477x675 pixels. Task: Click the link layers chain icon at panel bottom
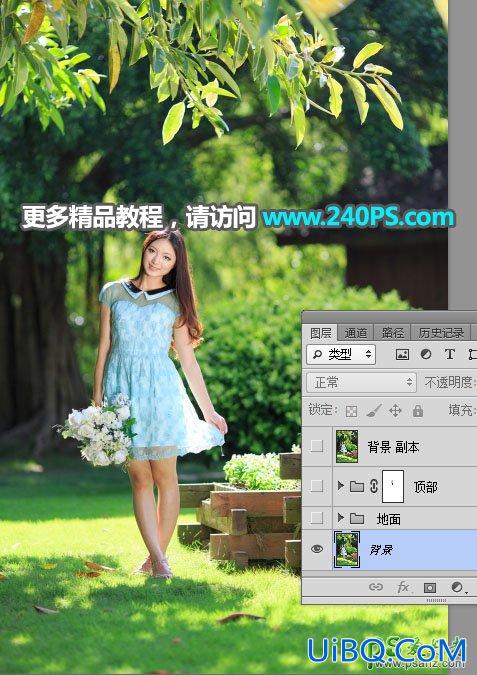(376, 587)
